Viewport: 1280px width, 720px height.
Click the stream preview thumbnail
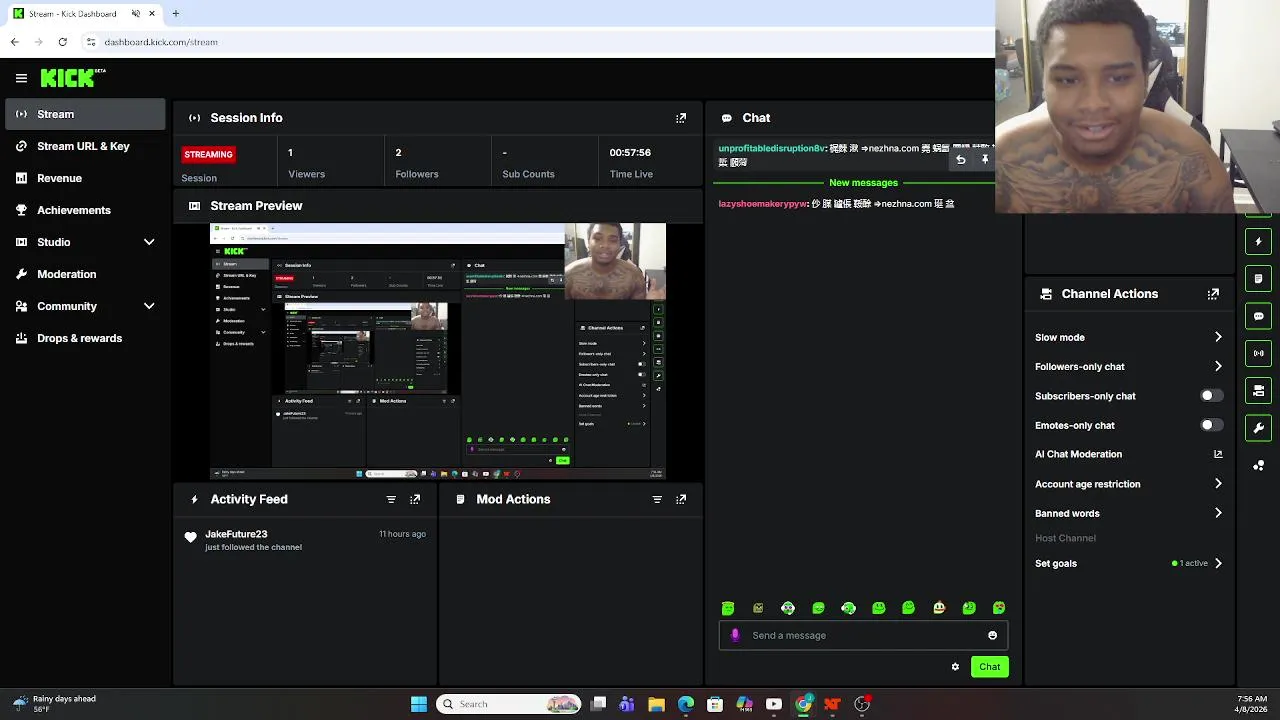(x=437, y=351)
